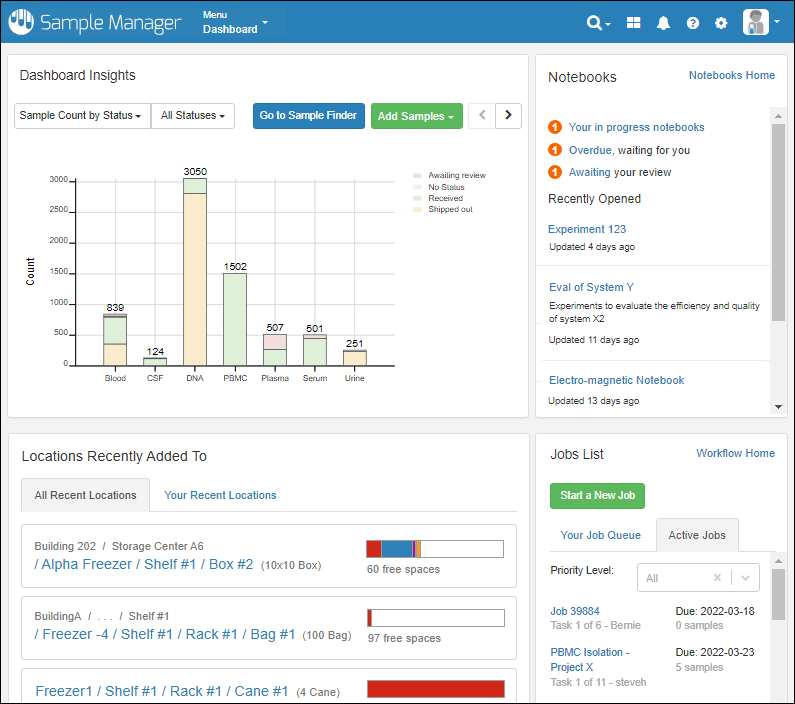Switch to Your Job Queue tab
The width and height of the screenshot is (795, 704).
click(600, 535)
